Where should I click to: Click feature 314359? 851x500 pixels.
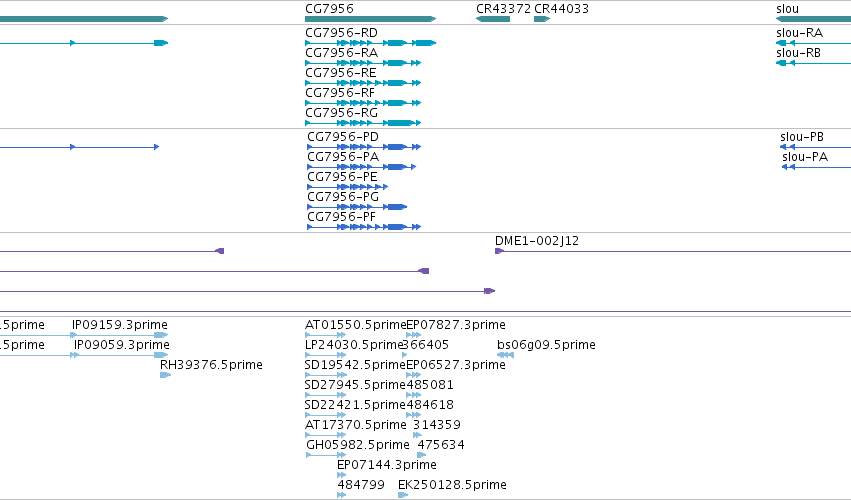coord(417,435)
